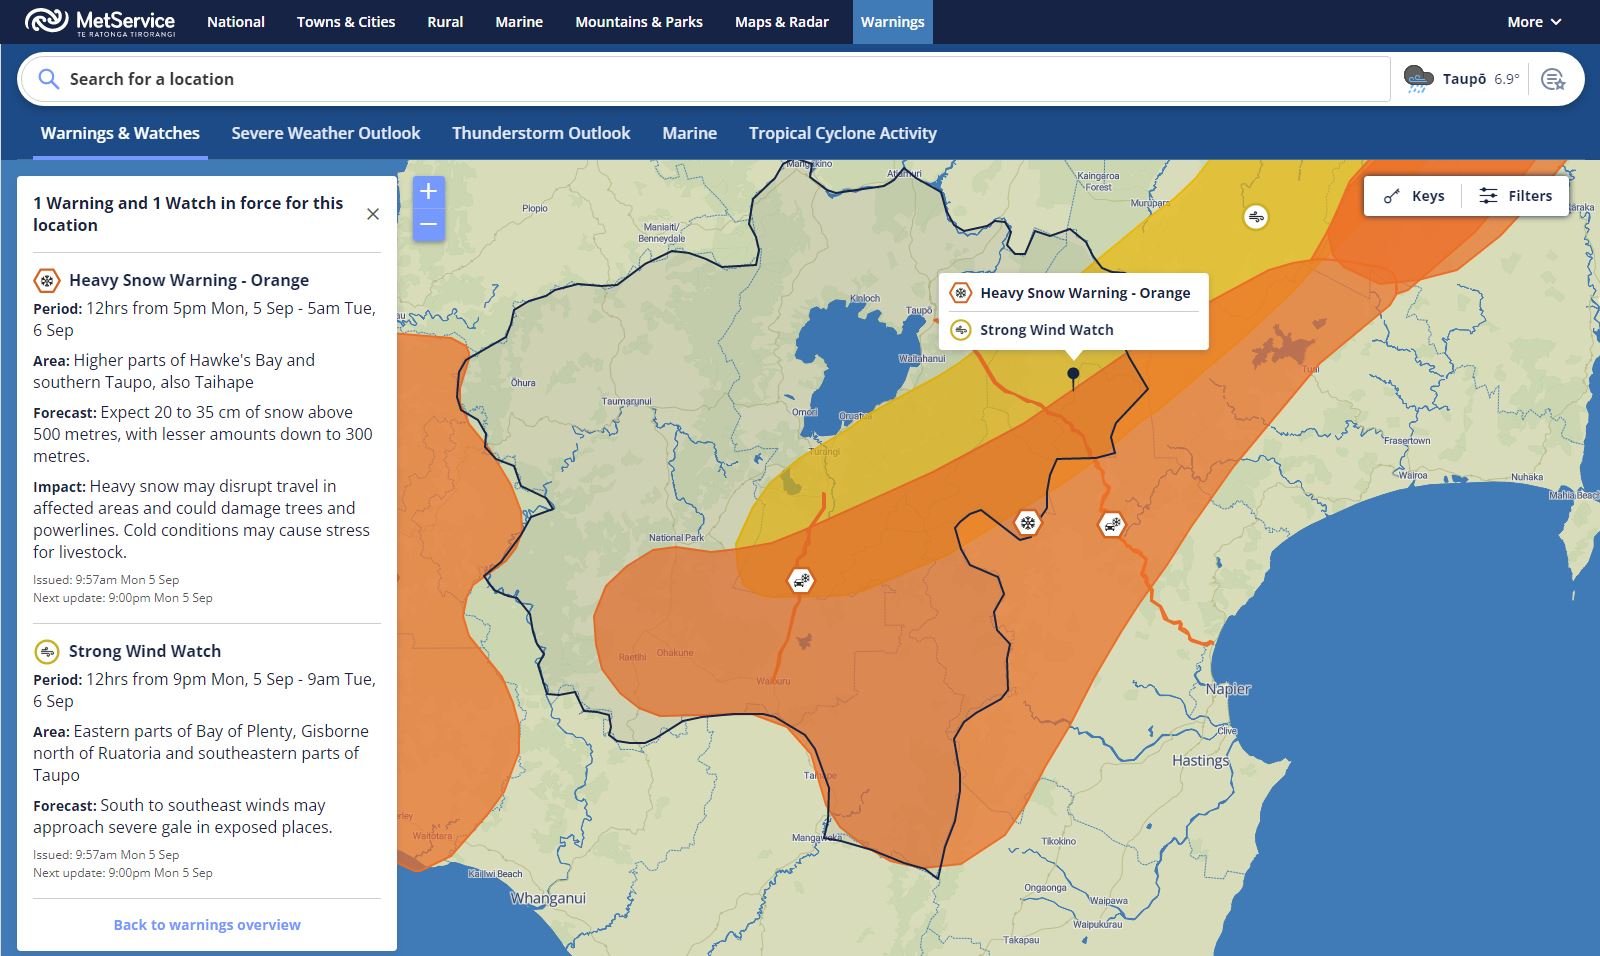This screenshot has width=1600, height=956.
Task: Click Strong Wind Watch icon in side panel
Action: tap(47, 652)
